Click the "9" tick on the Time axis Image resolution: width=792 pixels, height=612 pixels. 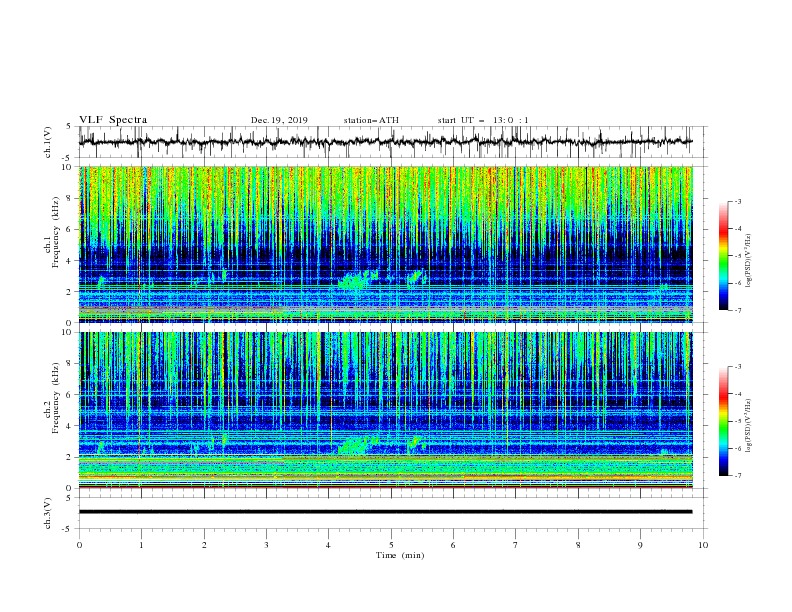640,545
